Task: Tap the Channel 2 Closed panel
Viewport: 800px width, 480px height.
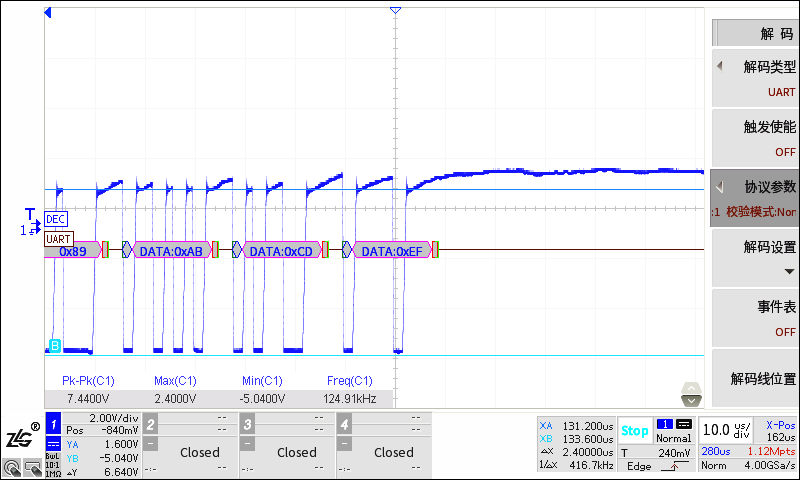Action: [190, 445]
